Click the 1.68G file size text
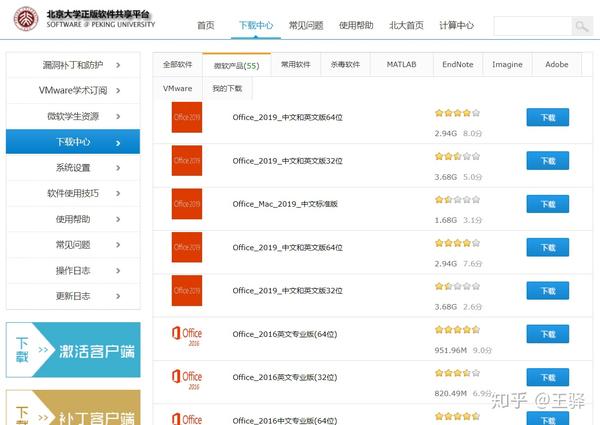Image resolution: width=600 pixels, height=425 pixels. coord(446,220)
